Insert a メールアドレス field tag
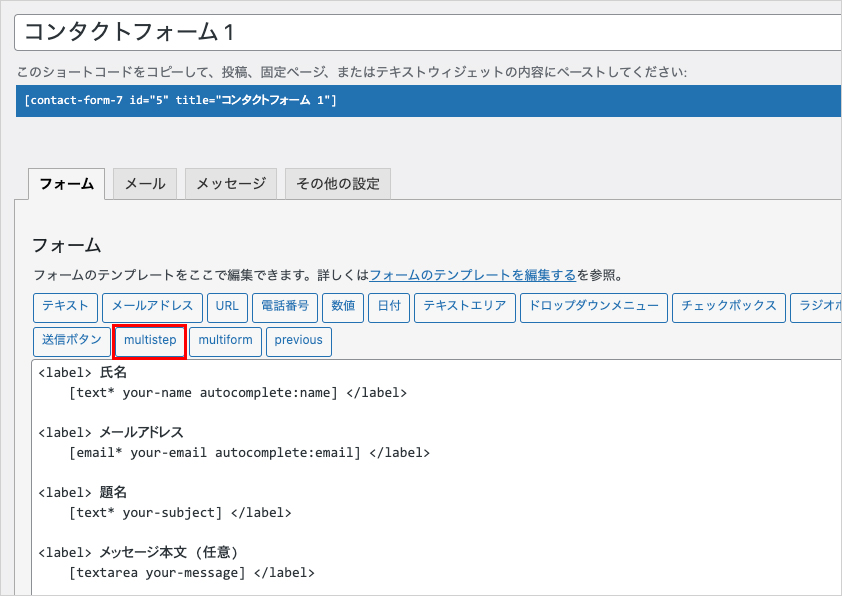Image resolution: width=842 pixels, height=596 pixels. click(x=153, y=308)
